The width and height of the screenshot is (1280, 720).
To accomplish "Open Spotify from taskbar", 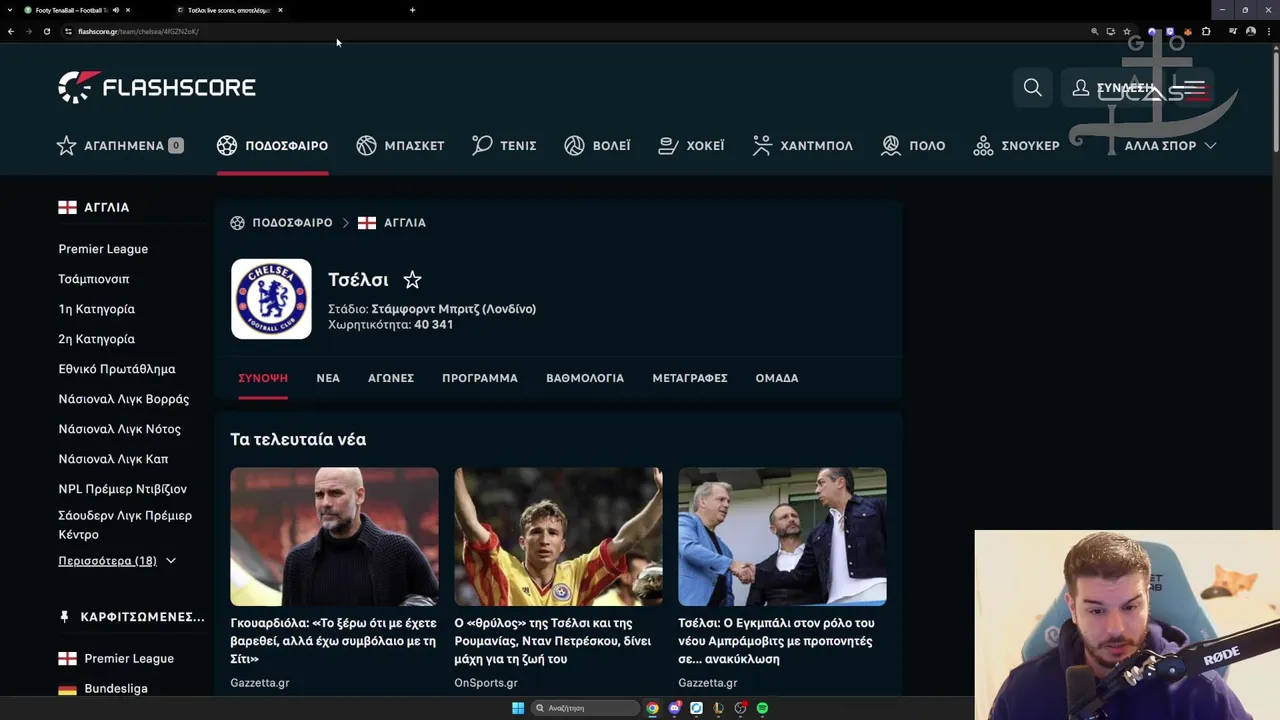I will coord(762,708).
